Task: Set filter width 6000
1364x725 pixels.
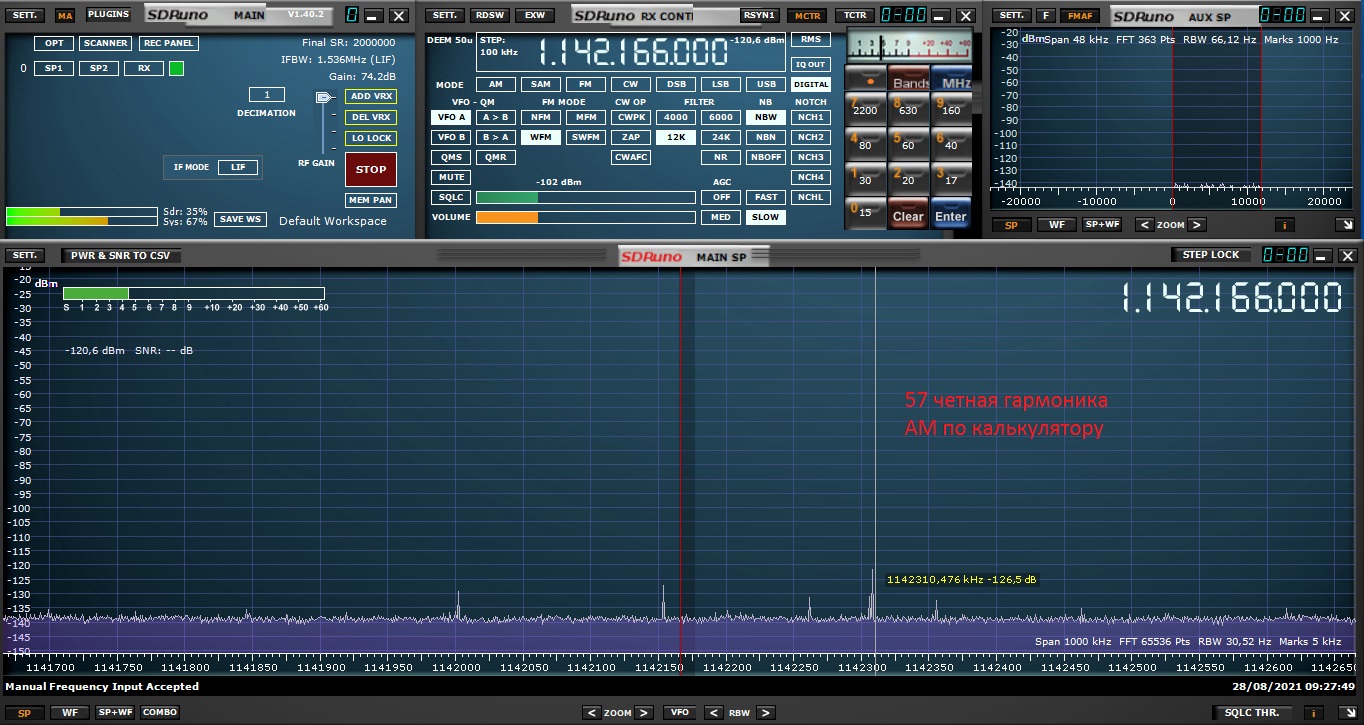Action: tap(720, 117)
